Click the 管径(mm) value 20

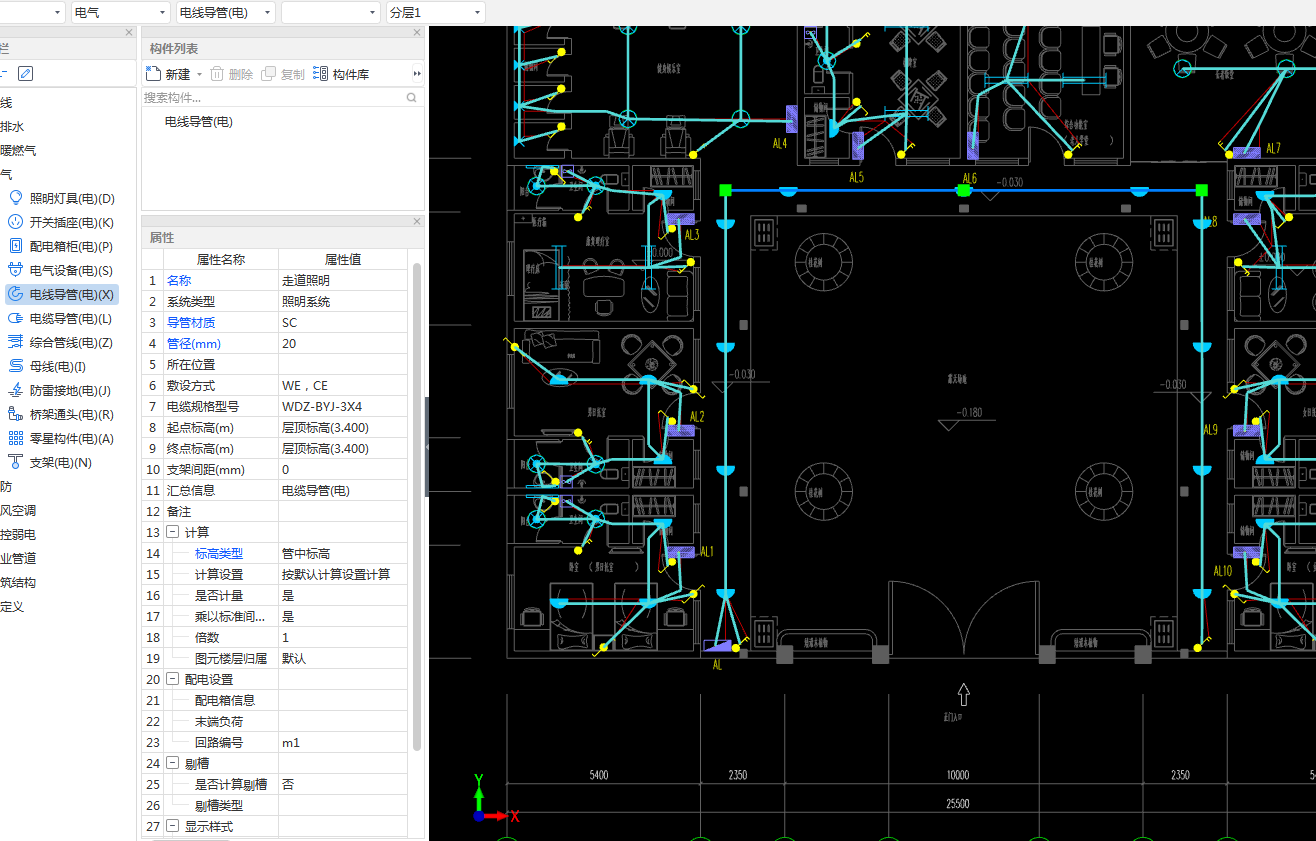click(x=343, y=344)
